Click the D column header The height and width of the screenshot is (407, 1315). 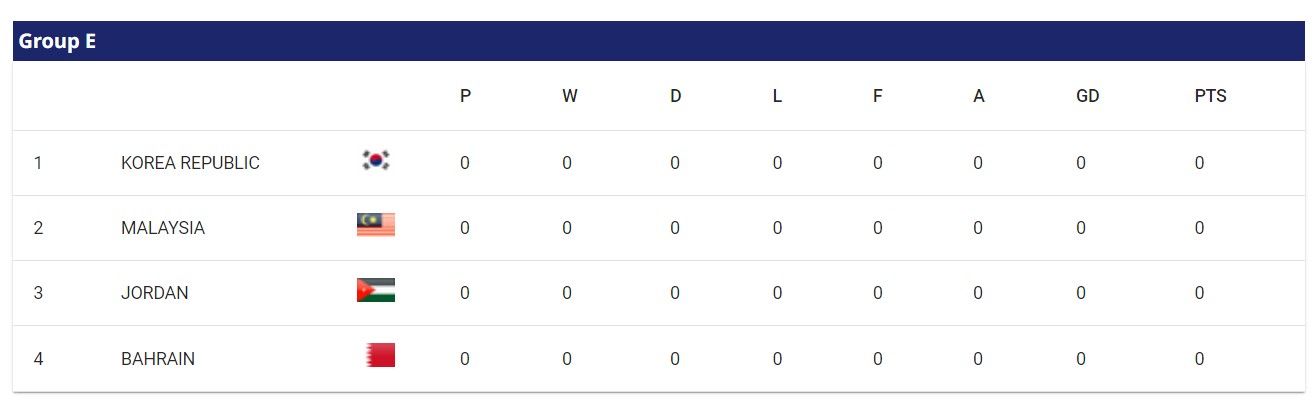(676, 96)
